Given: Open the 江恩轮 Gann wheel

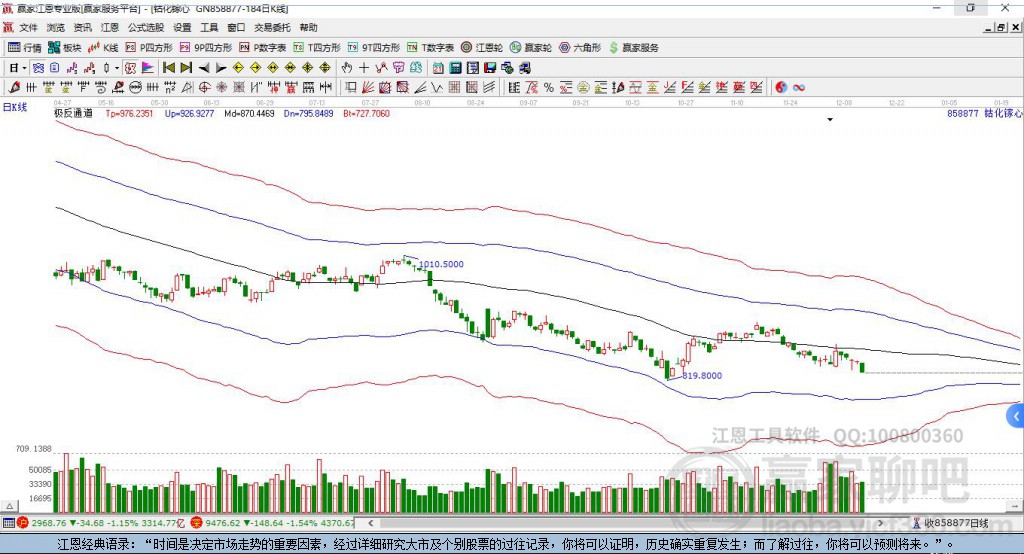Looking at the screenshot, I should tap(482, 48).
